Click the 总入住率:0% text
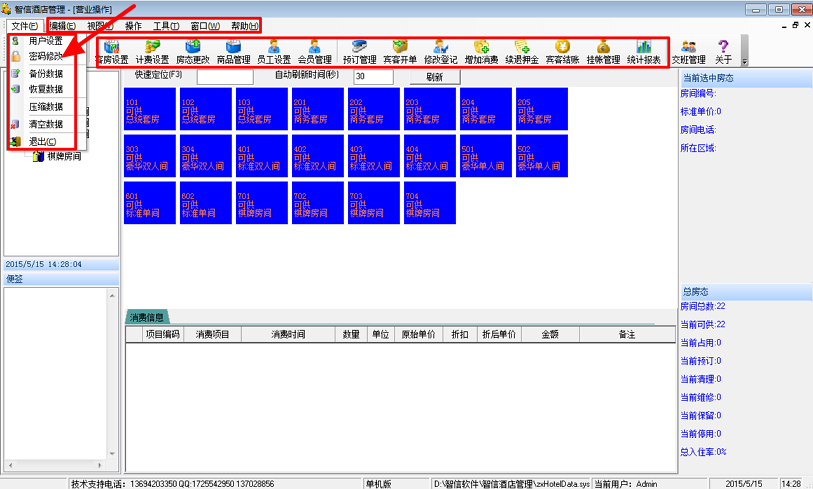813x489 pixels. (703, 452)
